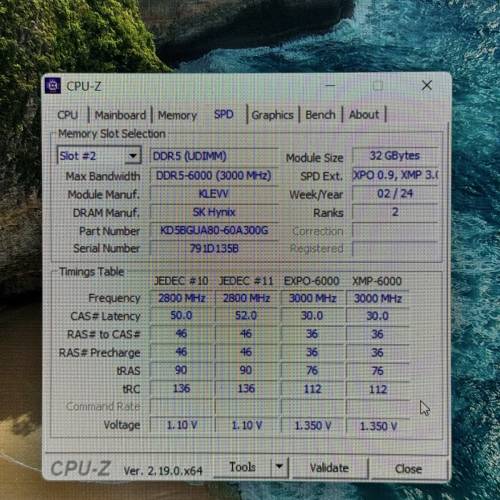Screen dimensions: 500x500
Task: Click the 32 GBytes module size value
Action: click(395, 155)
